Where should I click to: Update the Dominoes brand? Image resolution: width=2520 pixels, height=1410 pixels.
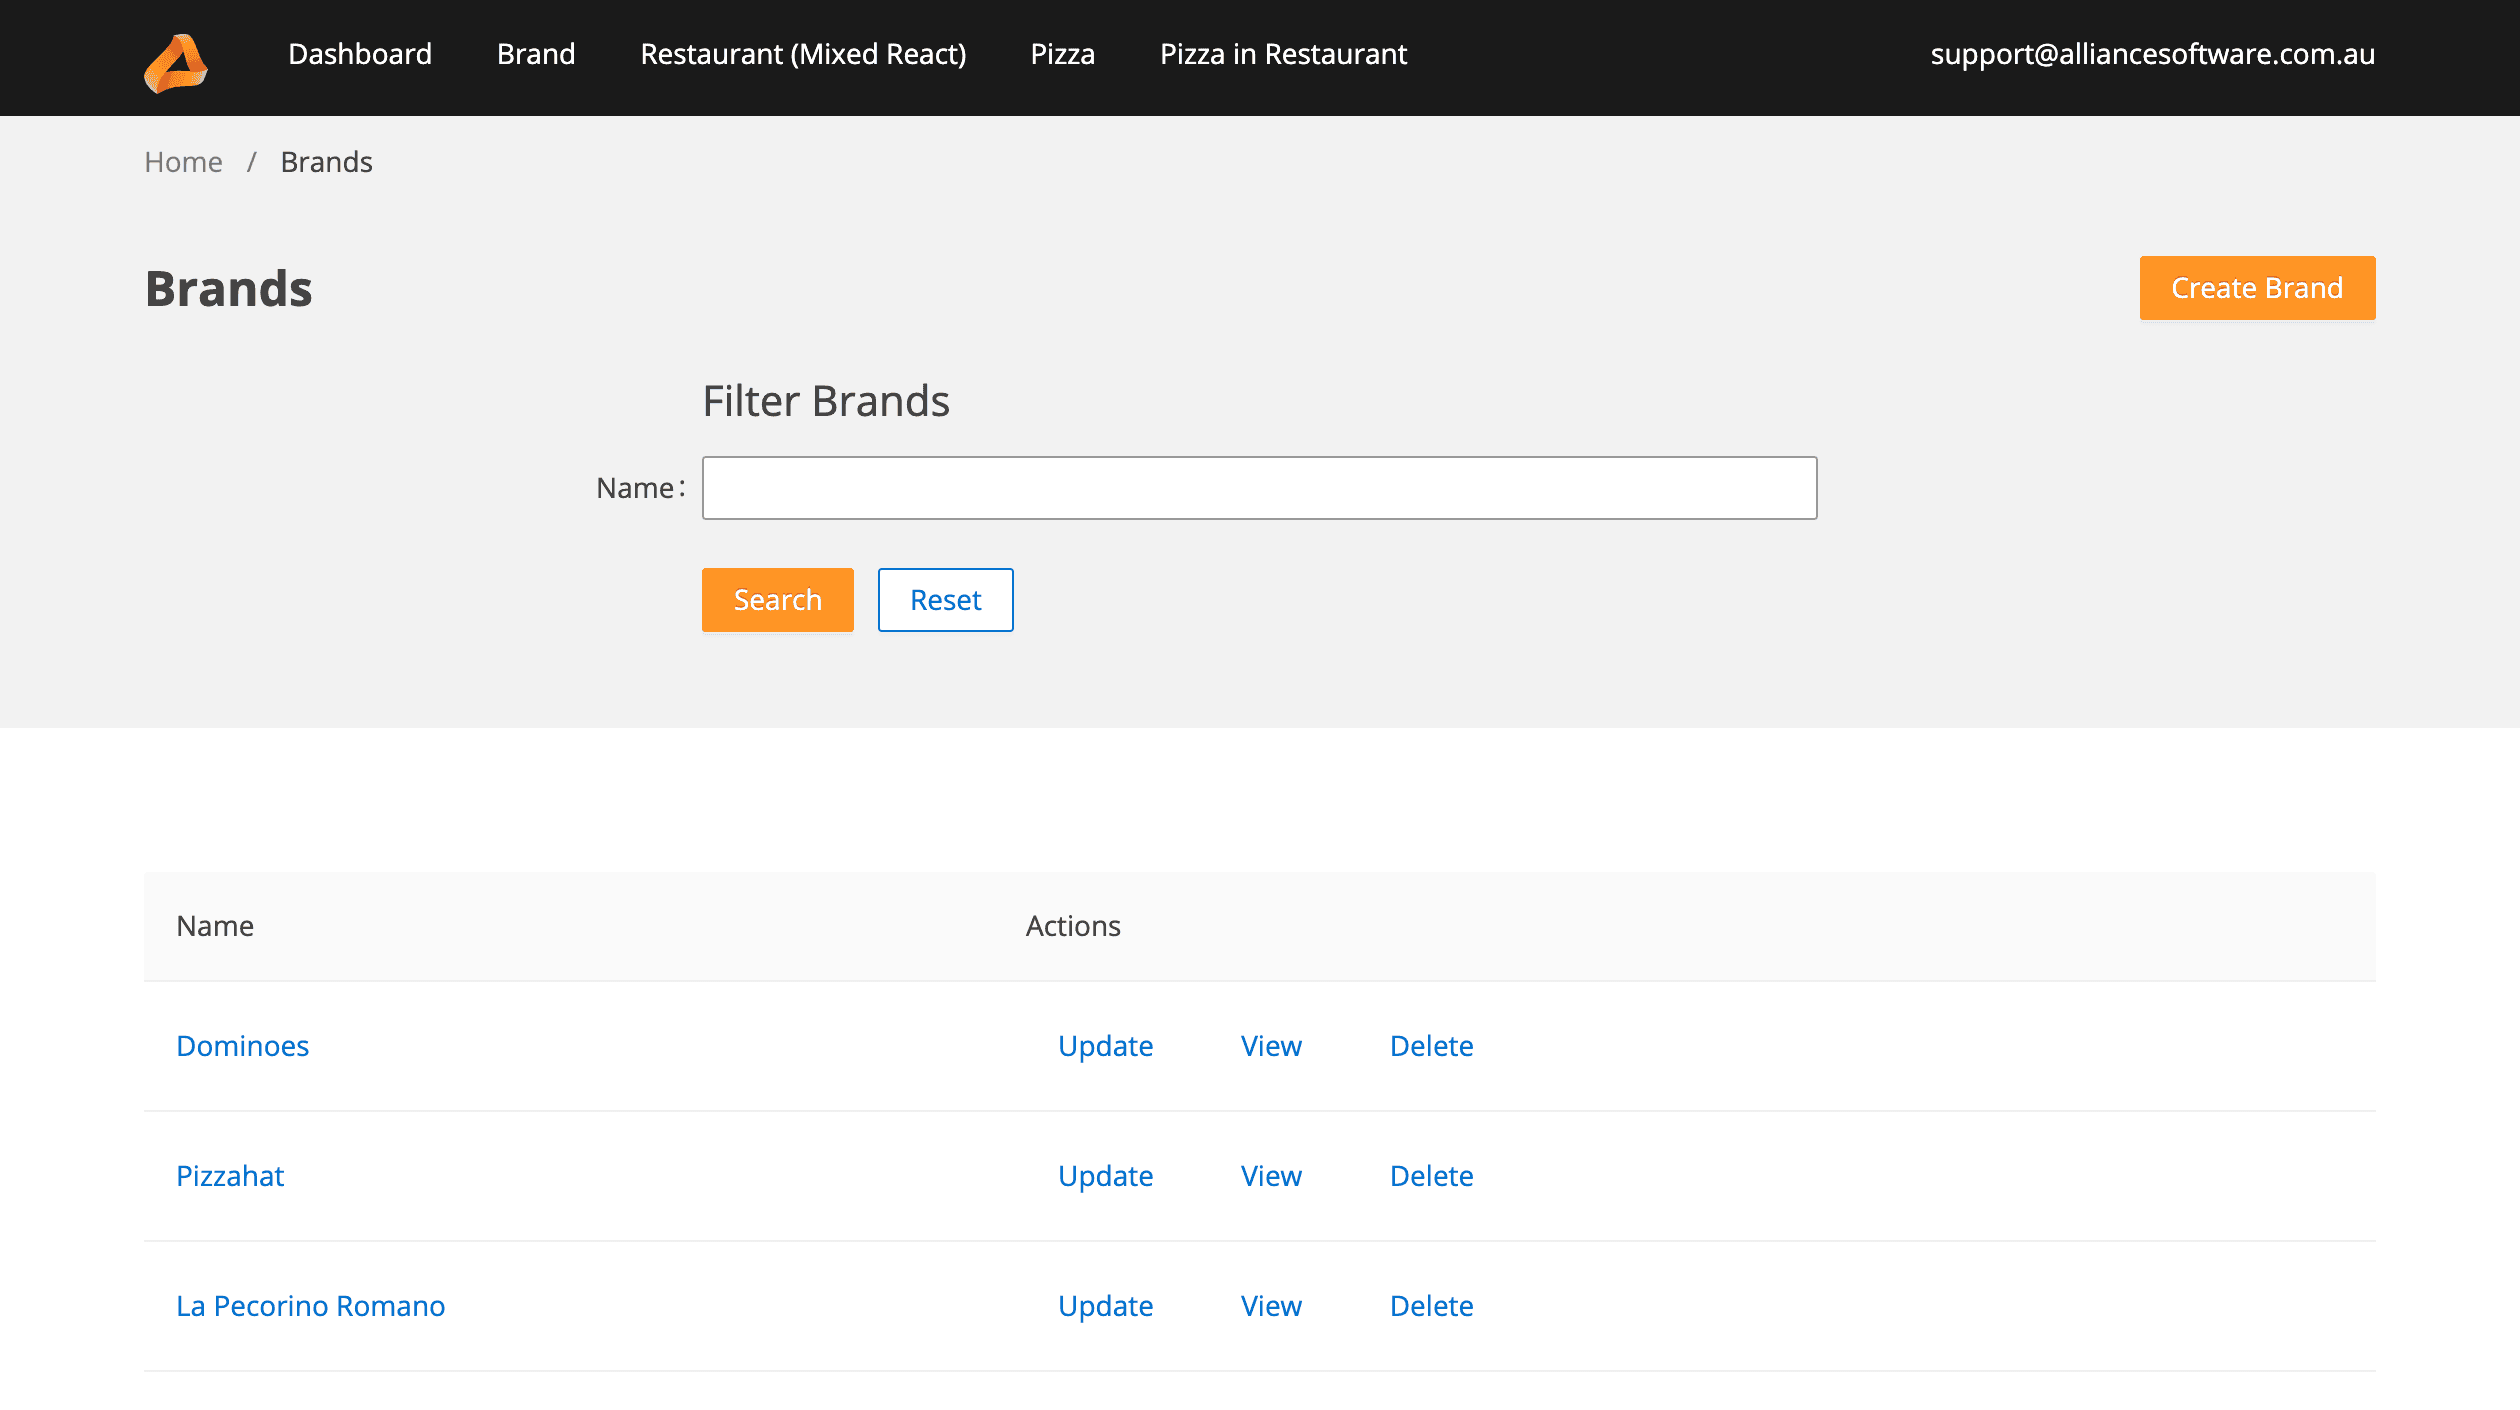(1105, 1046)
